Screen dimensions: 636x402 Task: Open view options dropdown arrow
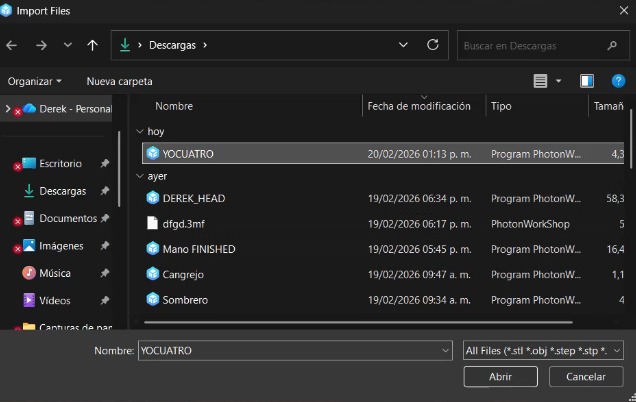click(559, 81)
